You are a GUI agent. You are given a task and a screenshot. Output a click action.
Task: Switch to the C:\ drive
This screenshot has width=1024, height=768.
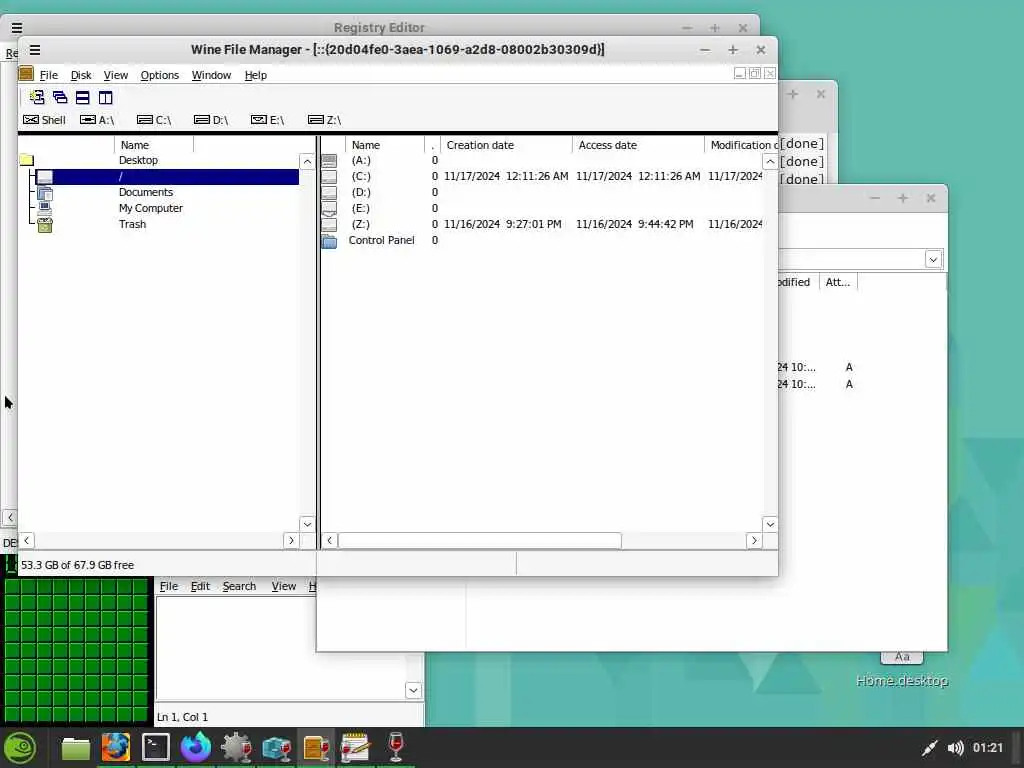tap(154, 120)
